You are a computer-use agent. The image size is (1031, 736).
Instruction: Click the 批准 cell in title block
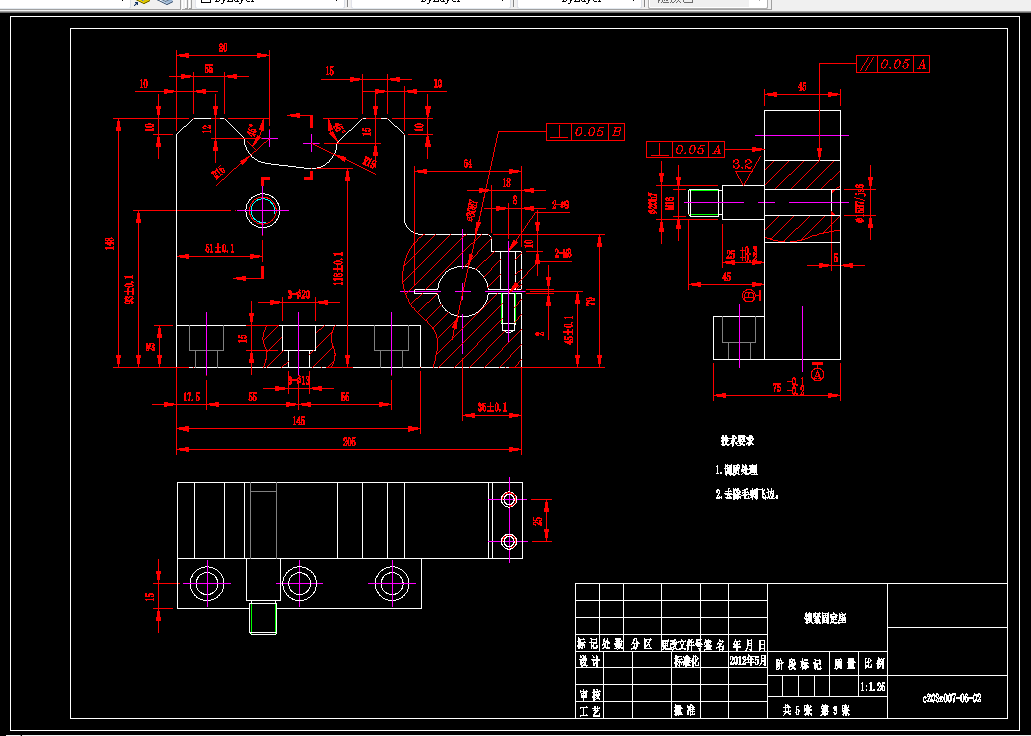(x=684, y=710)
